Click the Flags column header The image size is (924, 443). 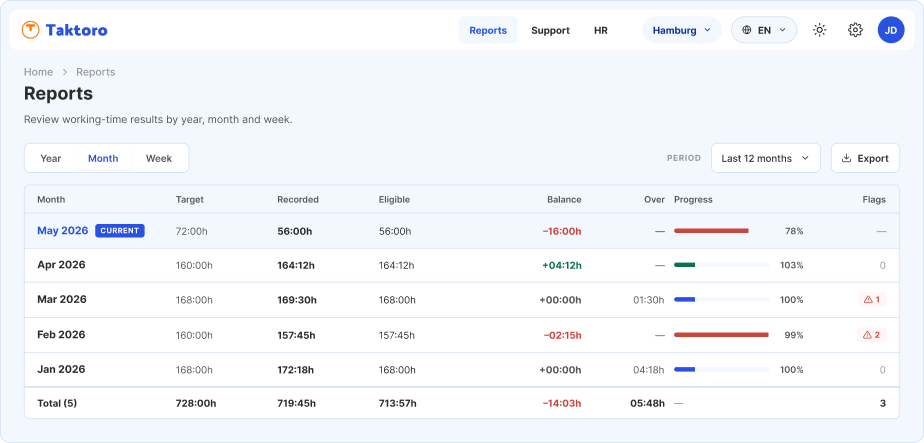pyautogui.click(x=874, y=200)
